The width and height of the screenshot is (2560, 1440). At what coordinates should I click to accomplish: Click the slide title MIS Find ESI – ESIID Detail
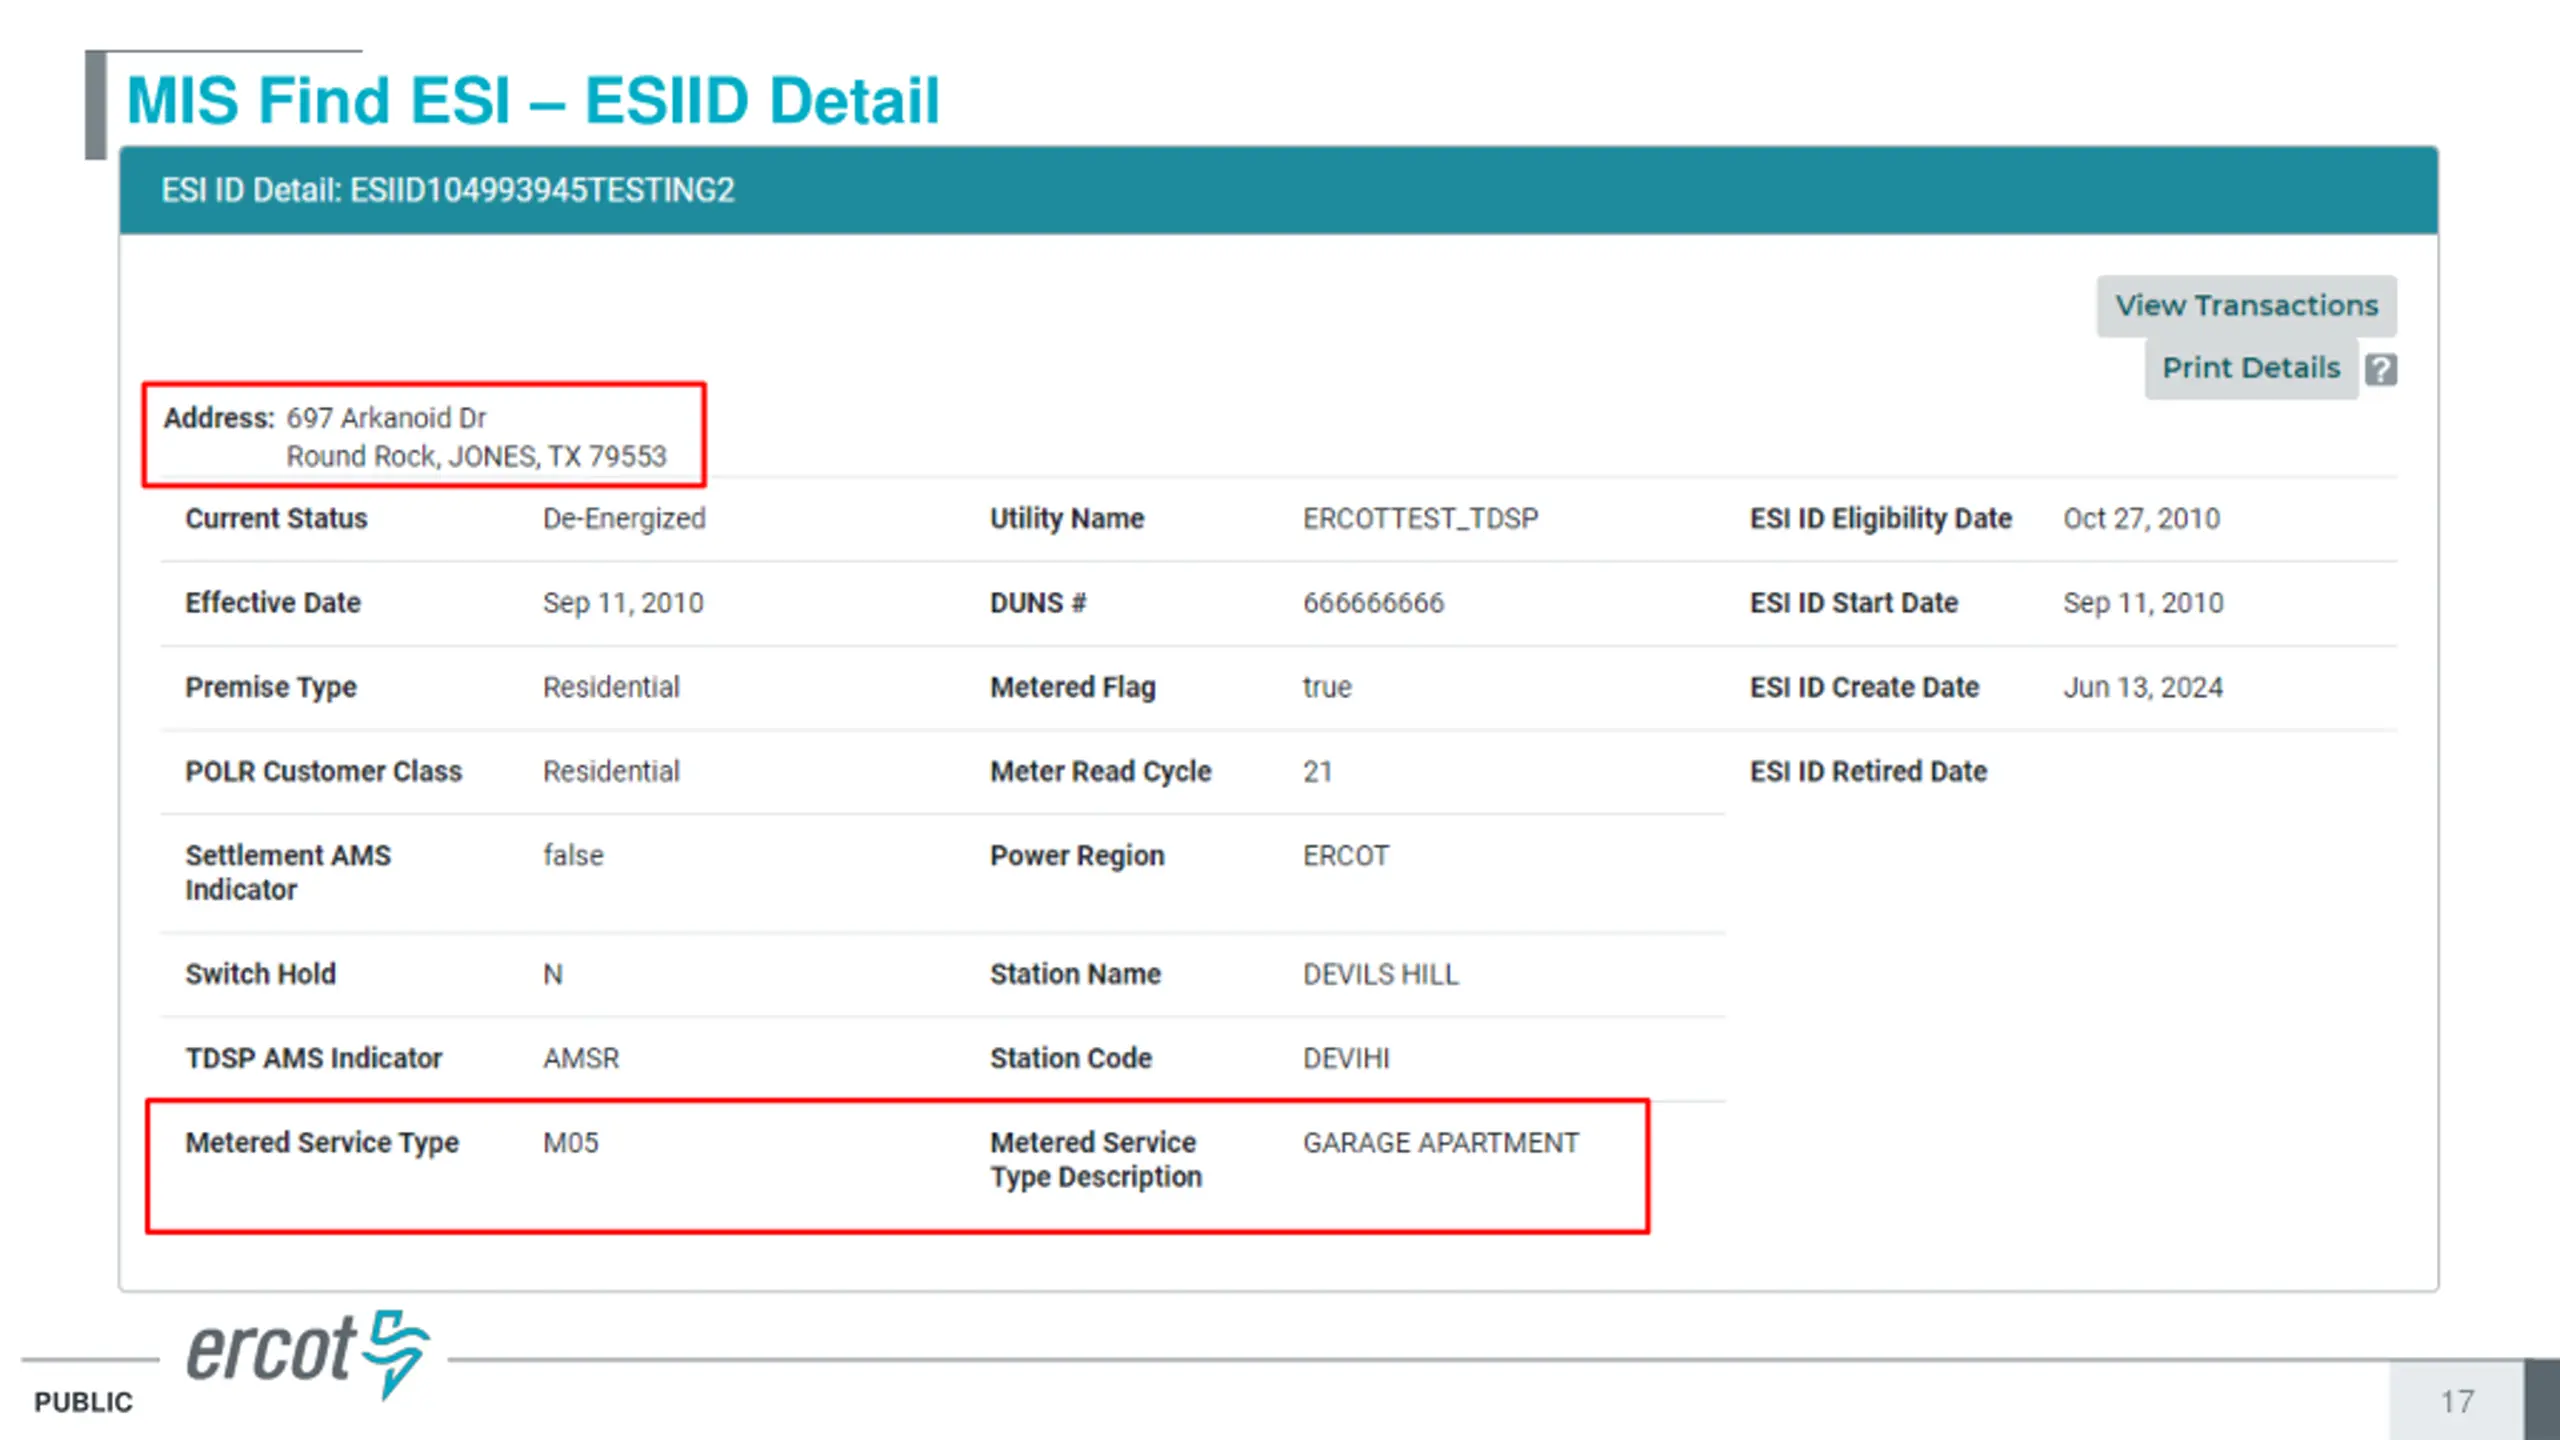coord(533,101)
